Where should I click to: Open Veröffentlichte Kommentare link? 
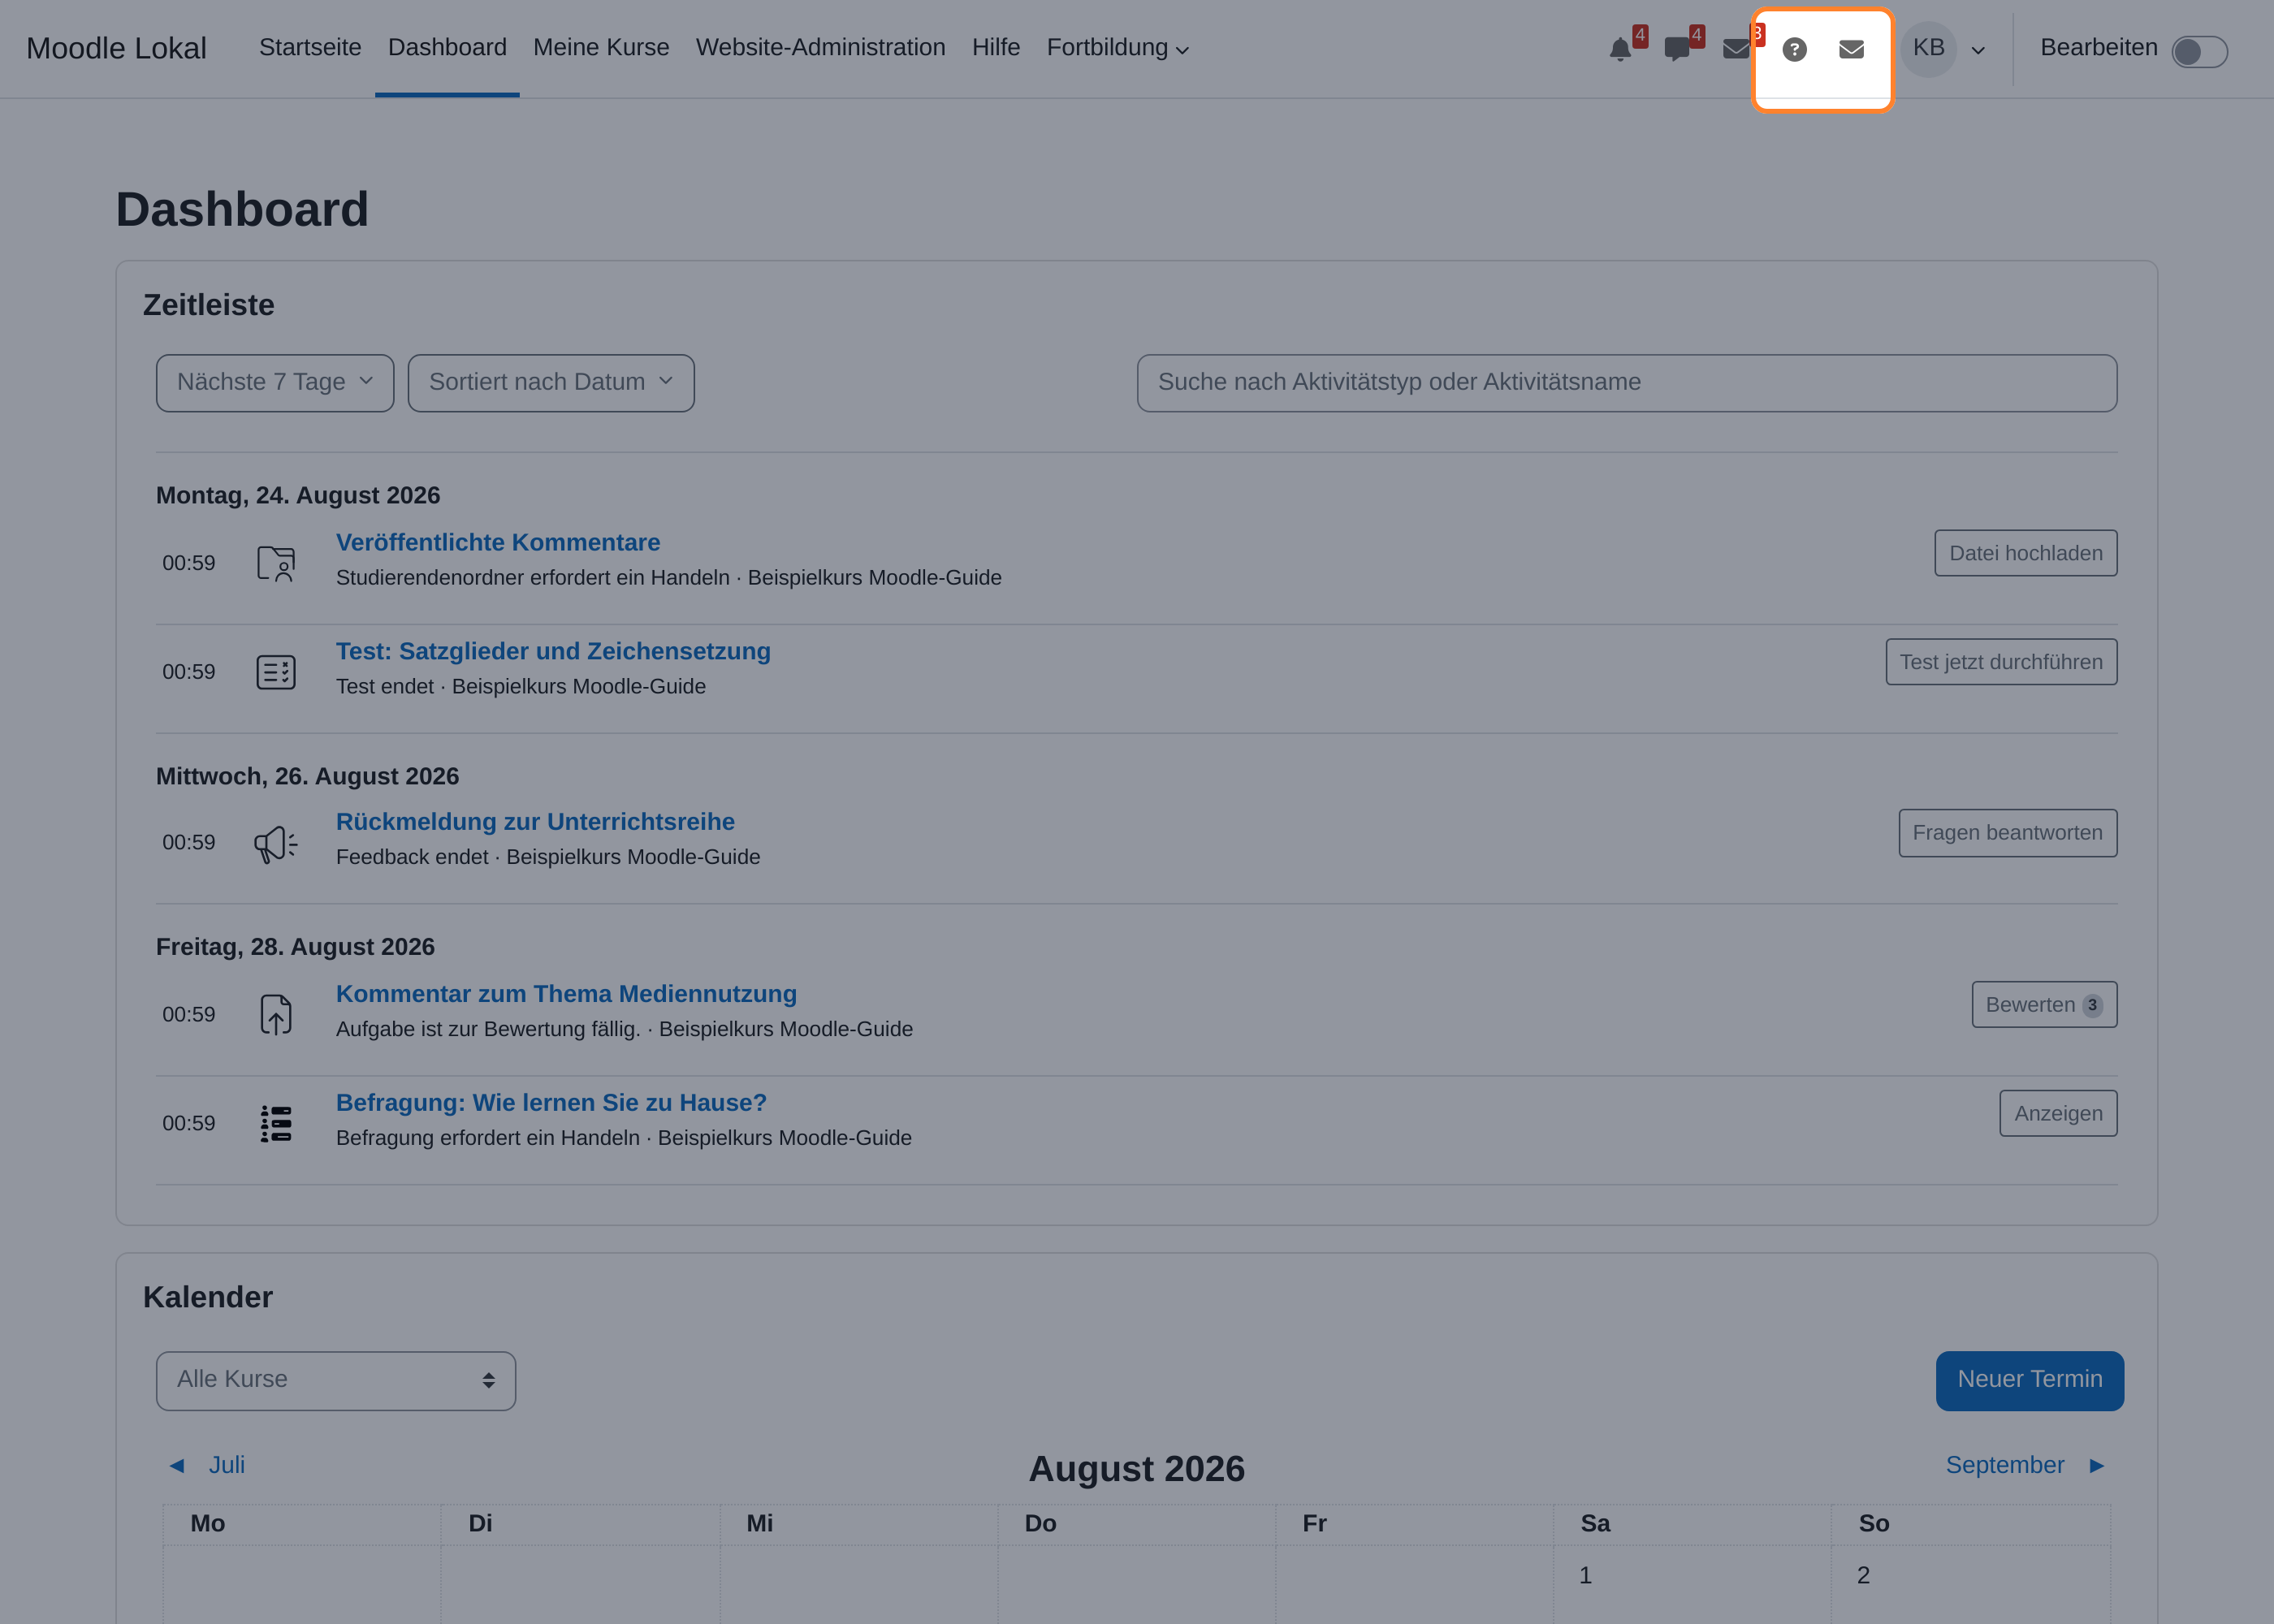pyautogui.click(x=498, y=542)
